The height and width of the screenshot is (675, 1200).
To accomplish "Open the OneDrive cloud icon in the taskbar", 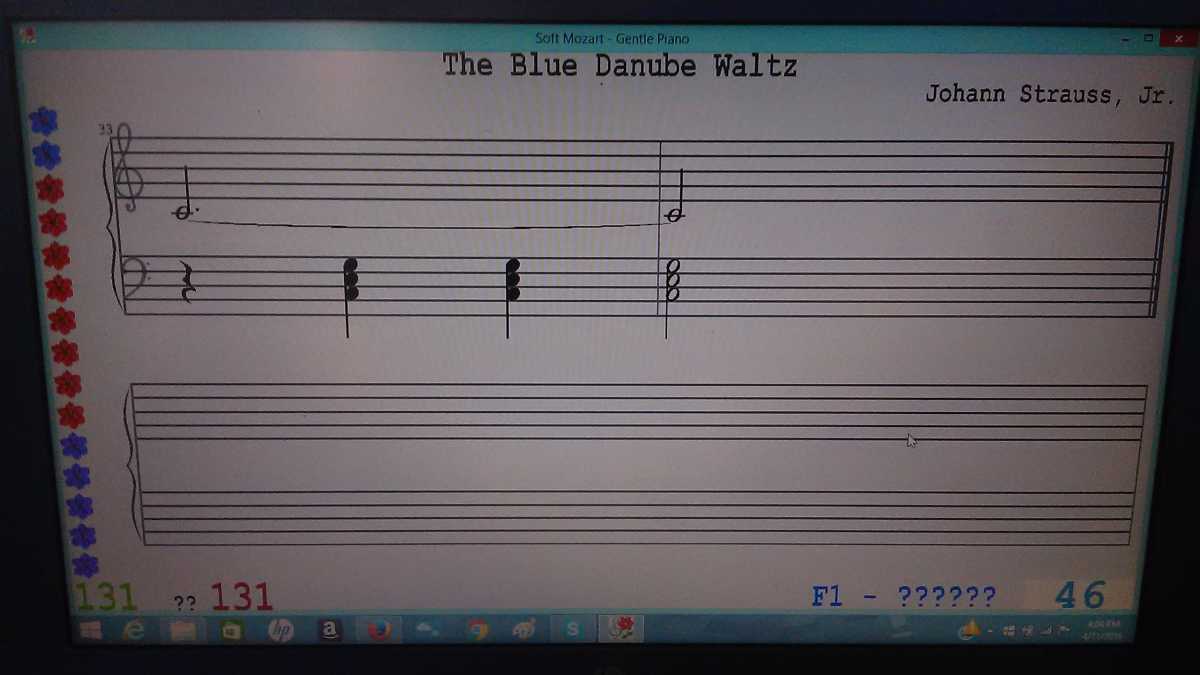I will pyautogui.click(x=427, y=630).
